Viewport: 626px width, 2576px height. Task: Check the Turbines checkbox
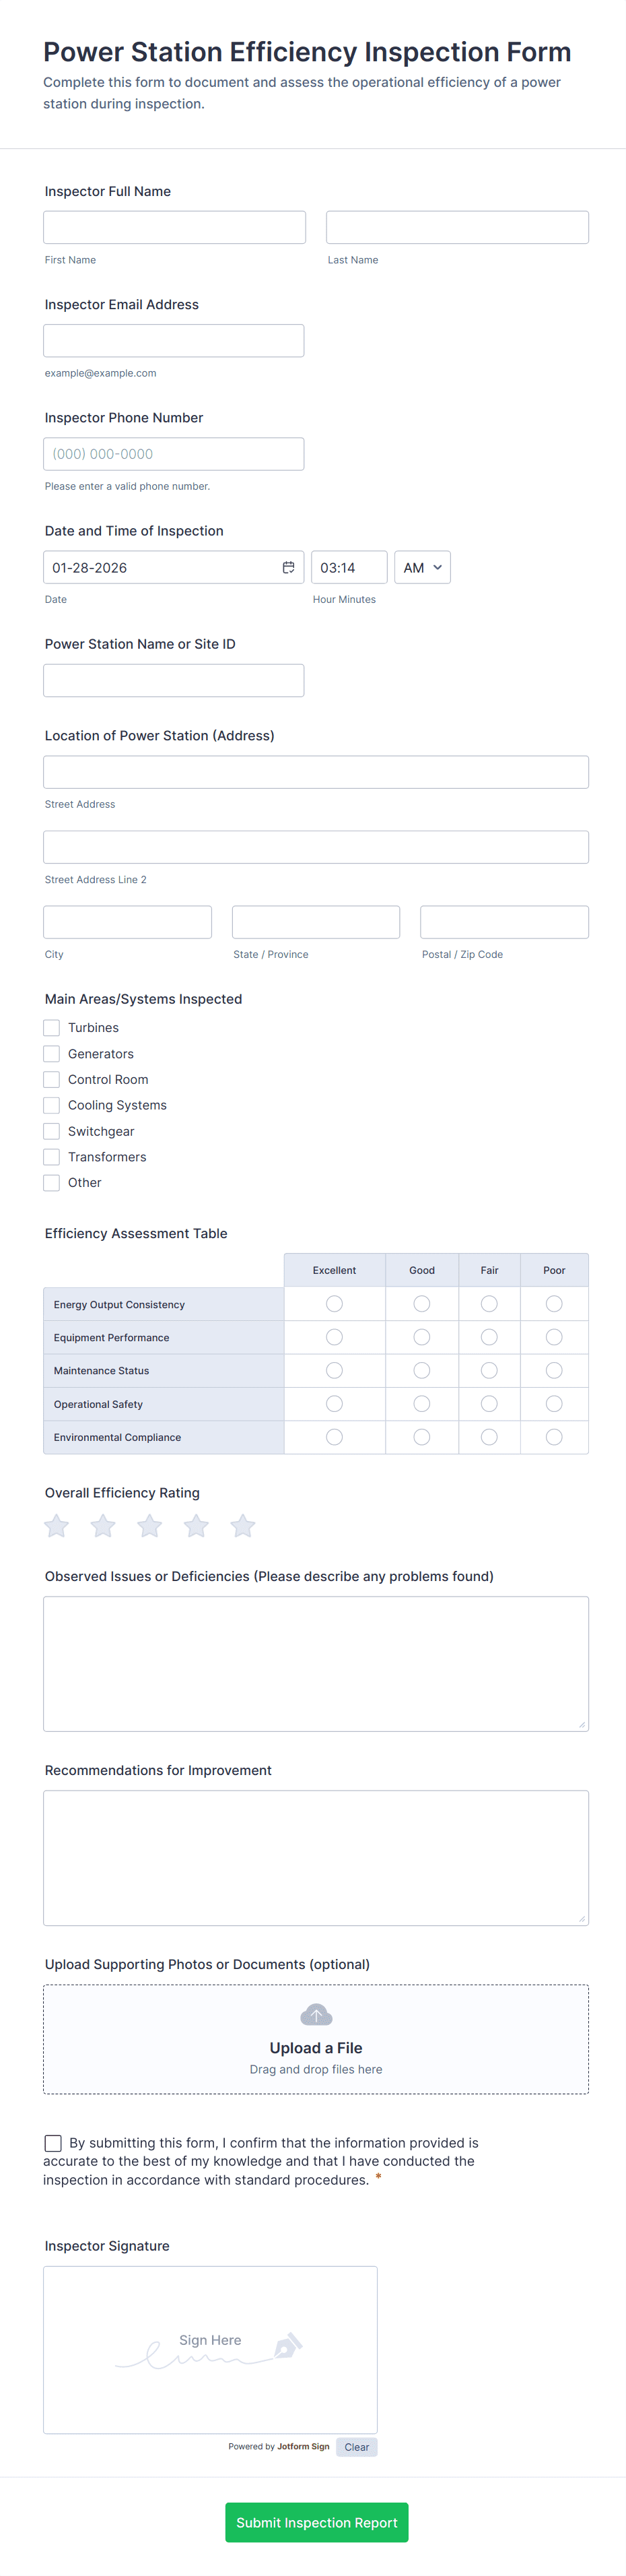point(51,1027)
